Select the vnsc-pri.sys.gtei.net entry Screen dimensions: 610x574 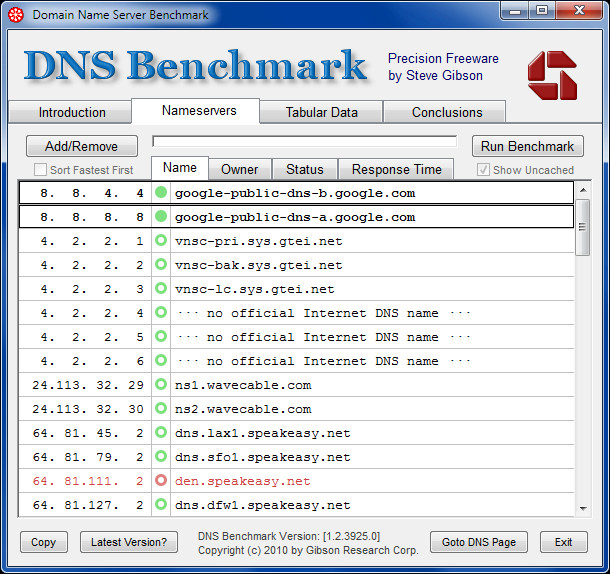(x=296, y=241)
